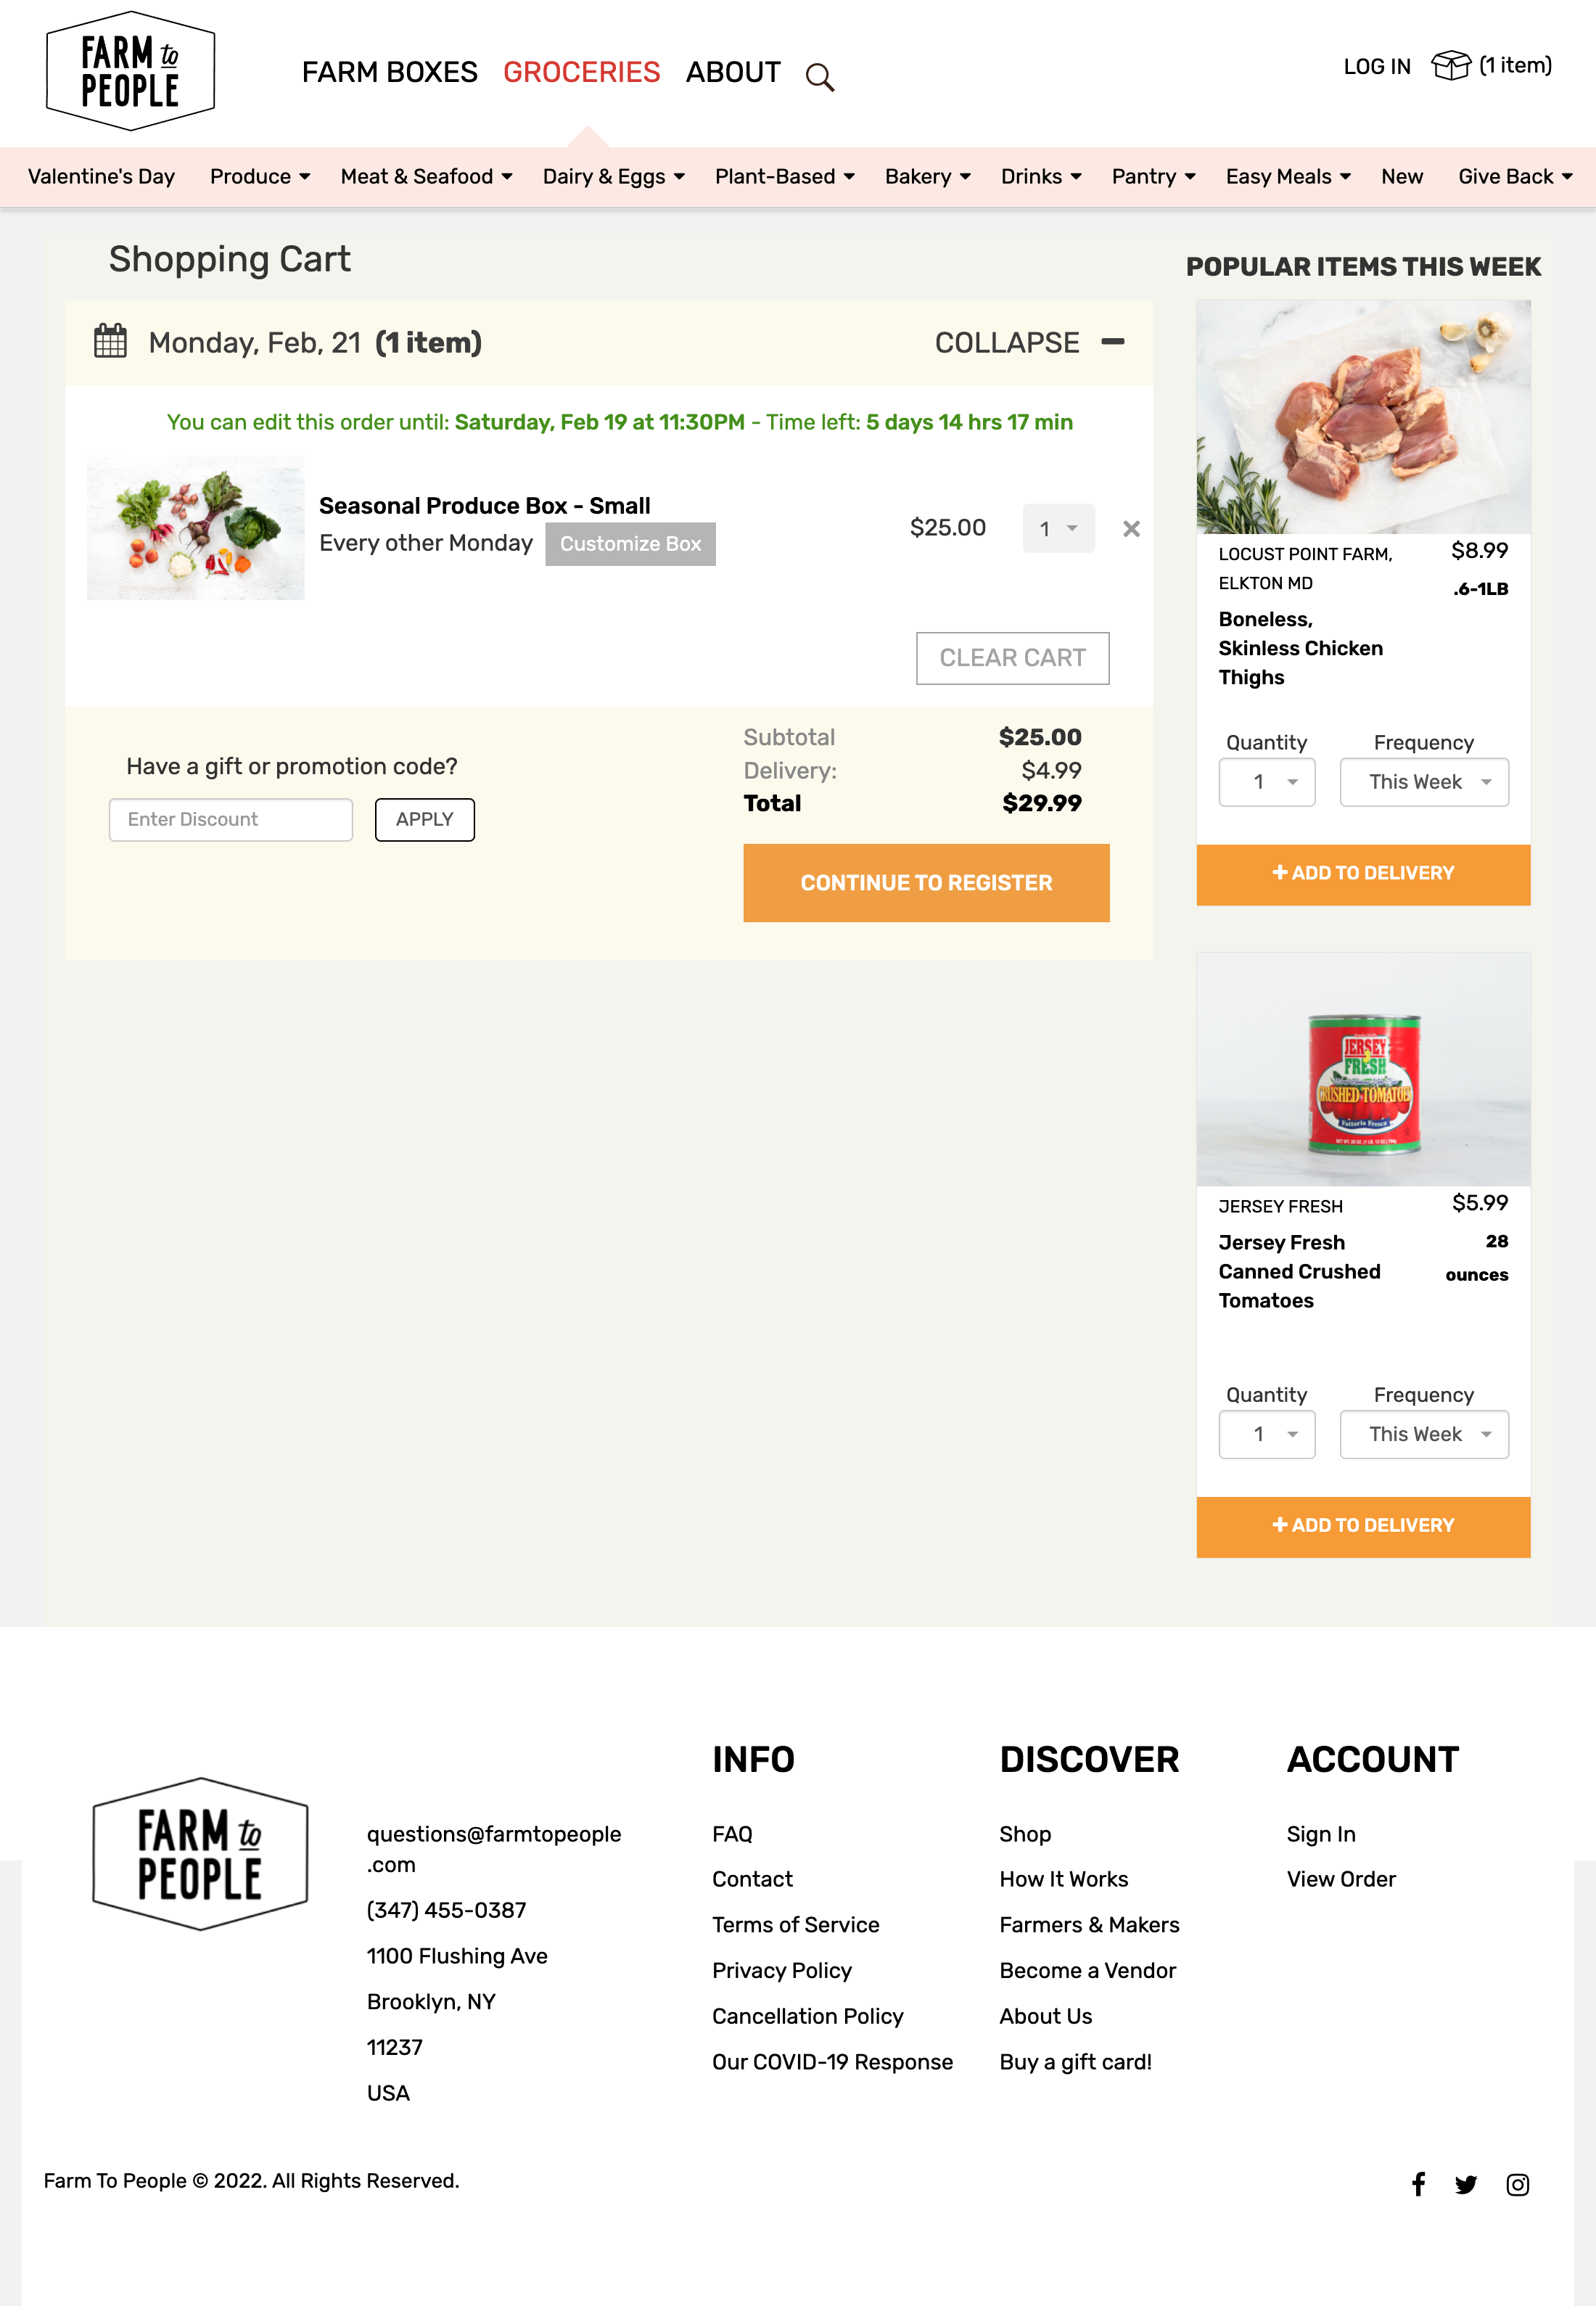Open the search magnifier icon

pos(820,77)
